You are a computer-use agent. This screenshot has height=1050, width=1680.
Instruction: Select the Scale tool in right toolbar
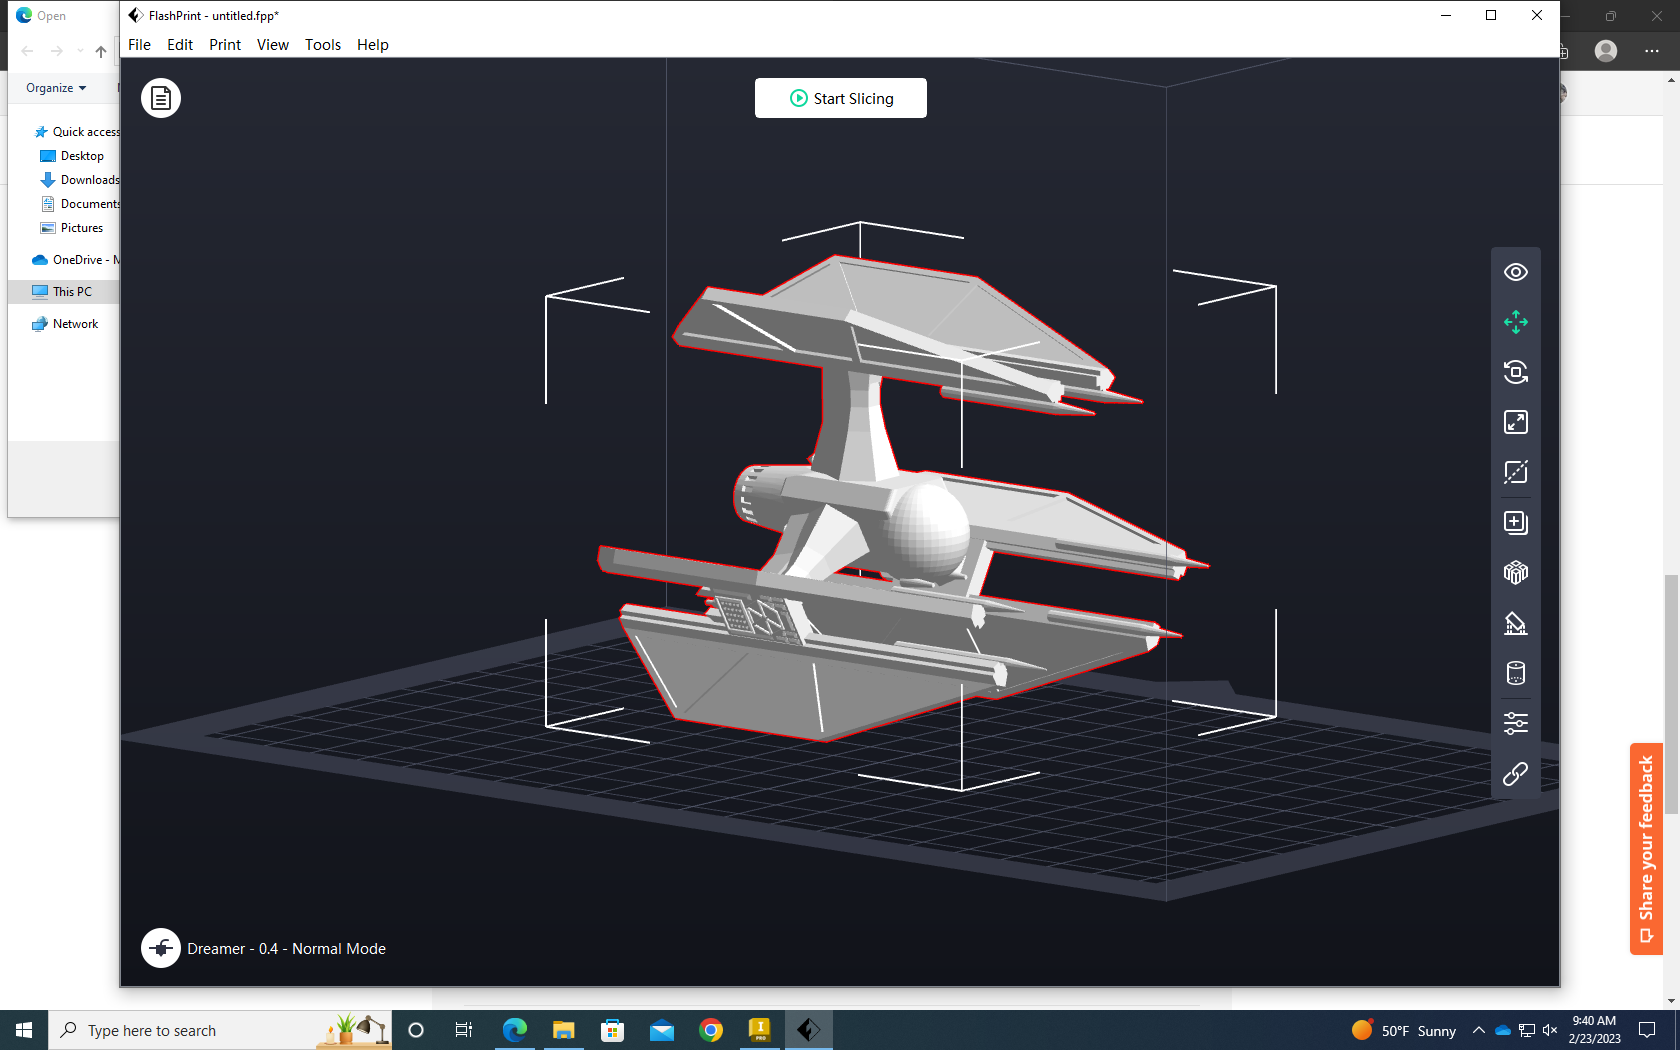coord(1516,422)
